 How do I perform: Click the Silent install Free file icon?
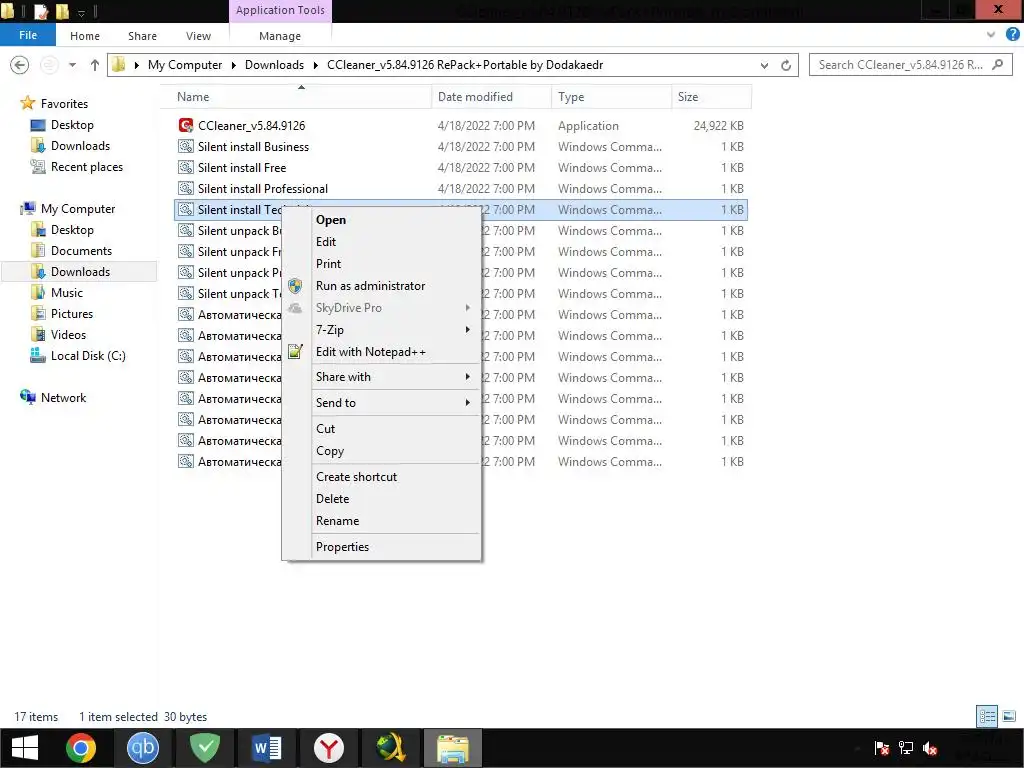point(185,167)
